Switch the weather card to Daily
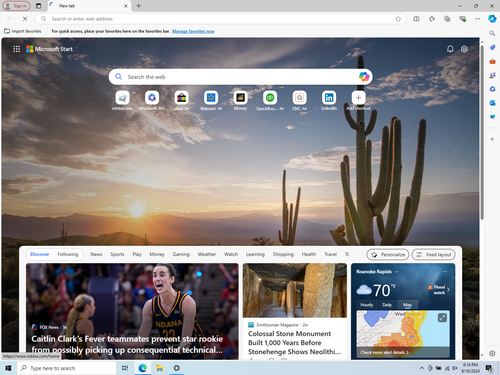The width and height of the screenshot is (500, 375). [387, 305]
